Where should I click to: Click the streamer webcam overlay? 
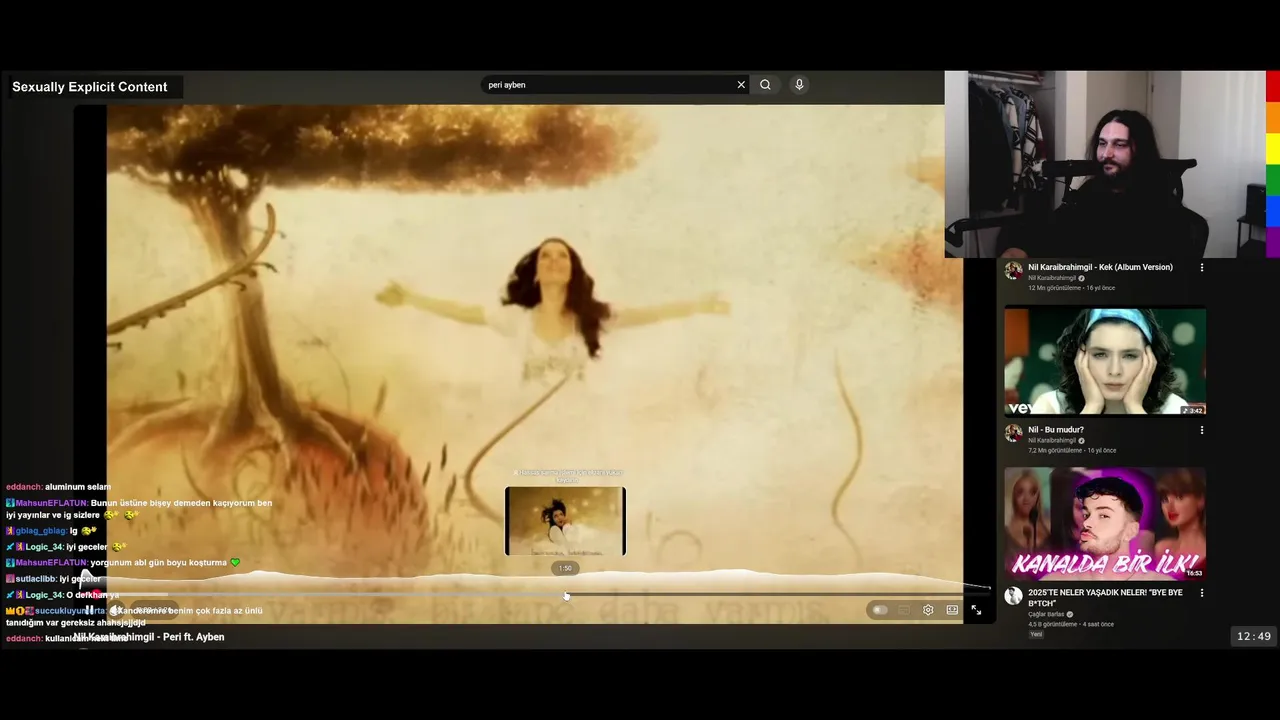[x=1105, y=164]
